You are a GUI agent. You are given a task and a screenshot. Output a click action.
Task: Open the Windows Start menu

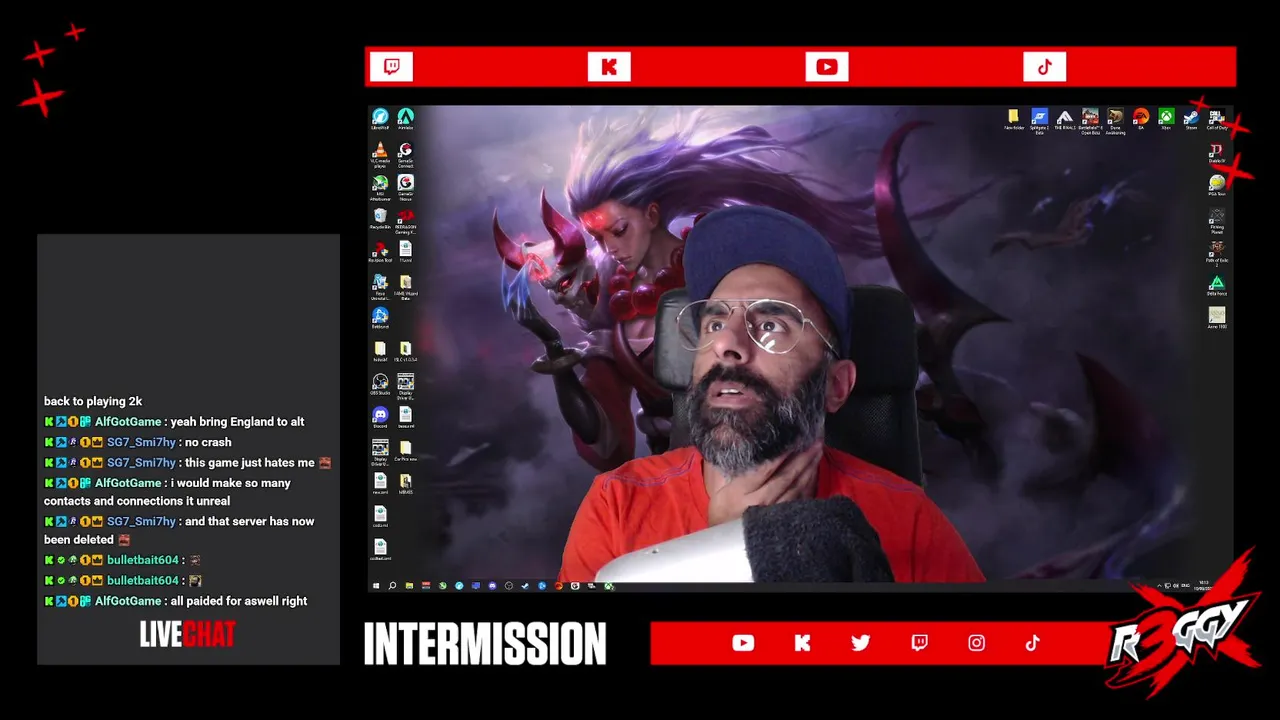point(376,586)
